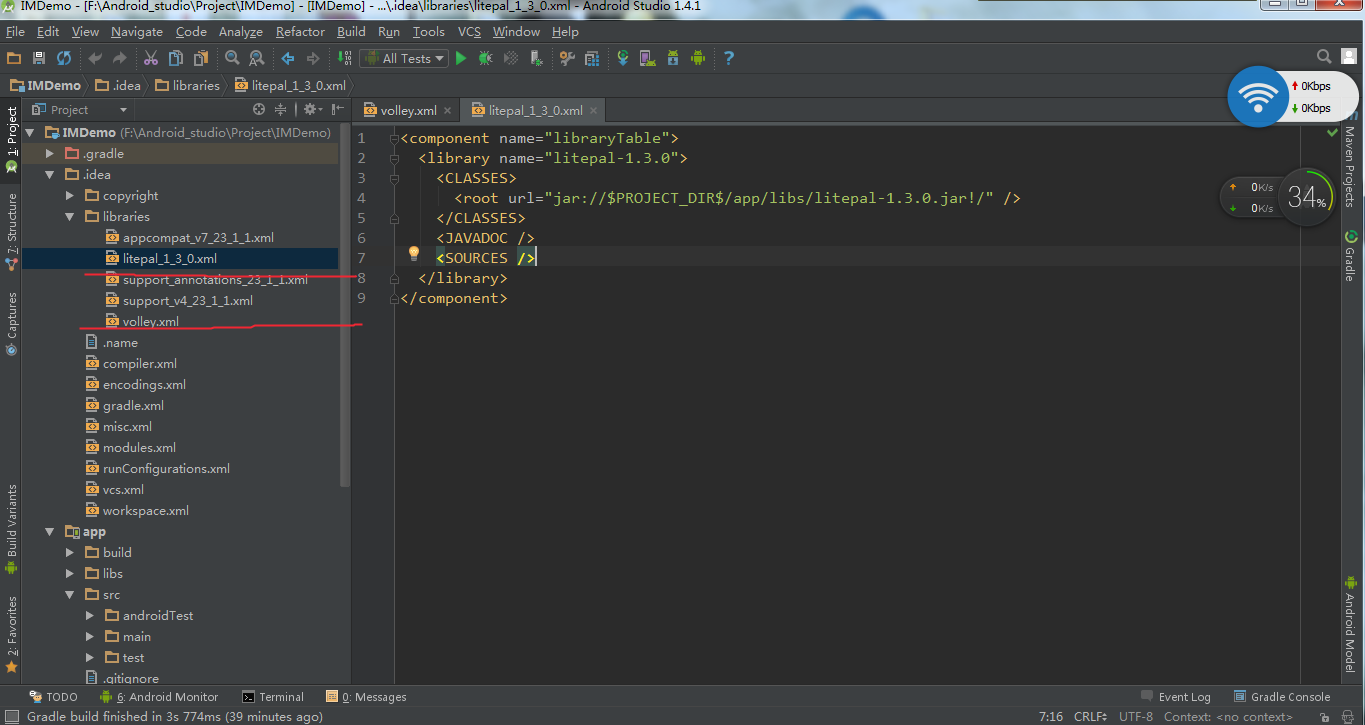
Task: Click the Copy icon in toolbar
Action: (176, 58)
